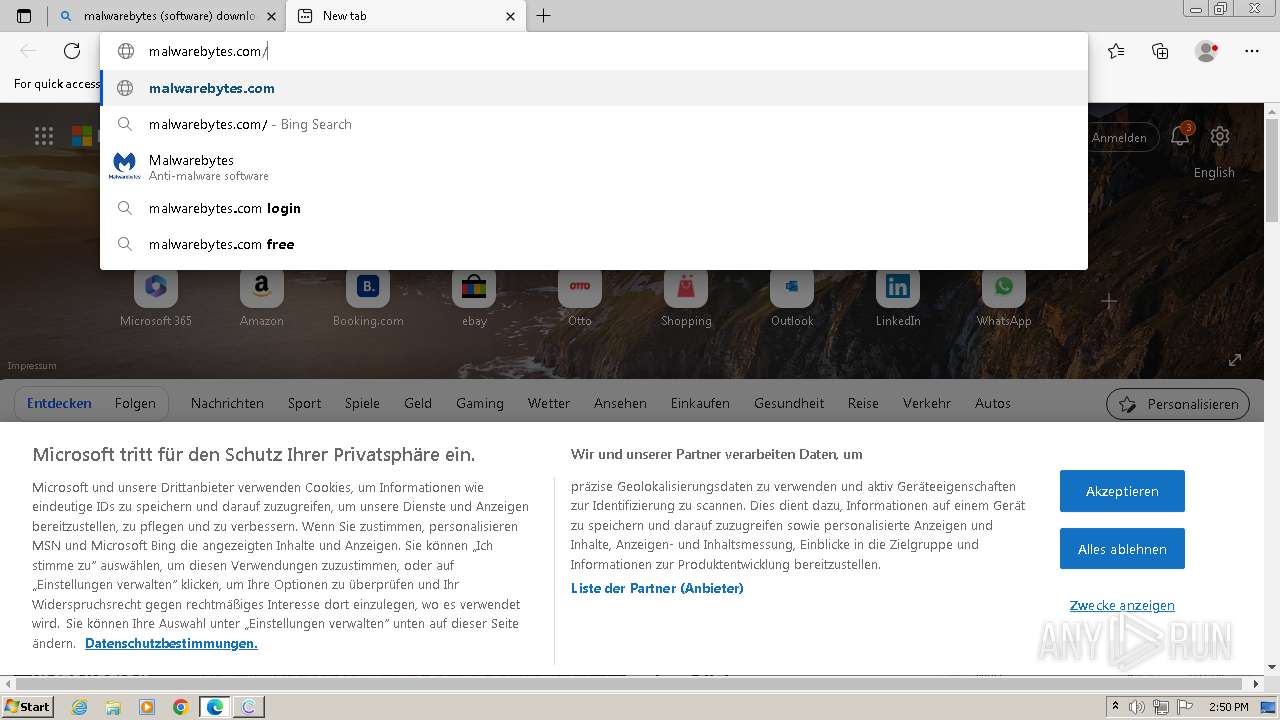Open the Sport category

[x=304, y=403]
